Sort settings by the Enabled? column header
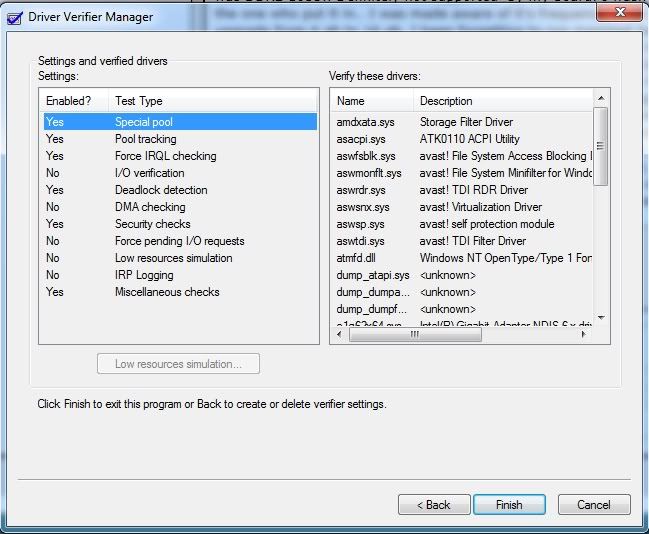This screenshot has width=649, height=534. (75, 101)
